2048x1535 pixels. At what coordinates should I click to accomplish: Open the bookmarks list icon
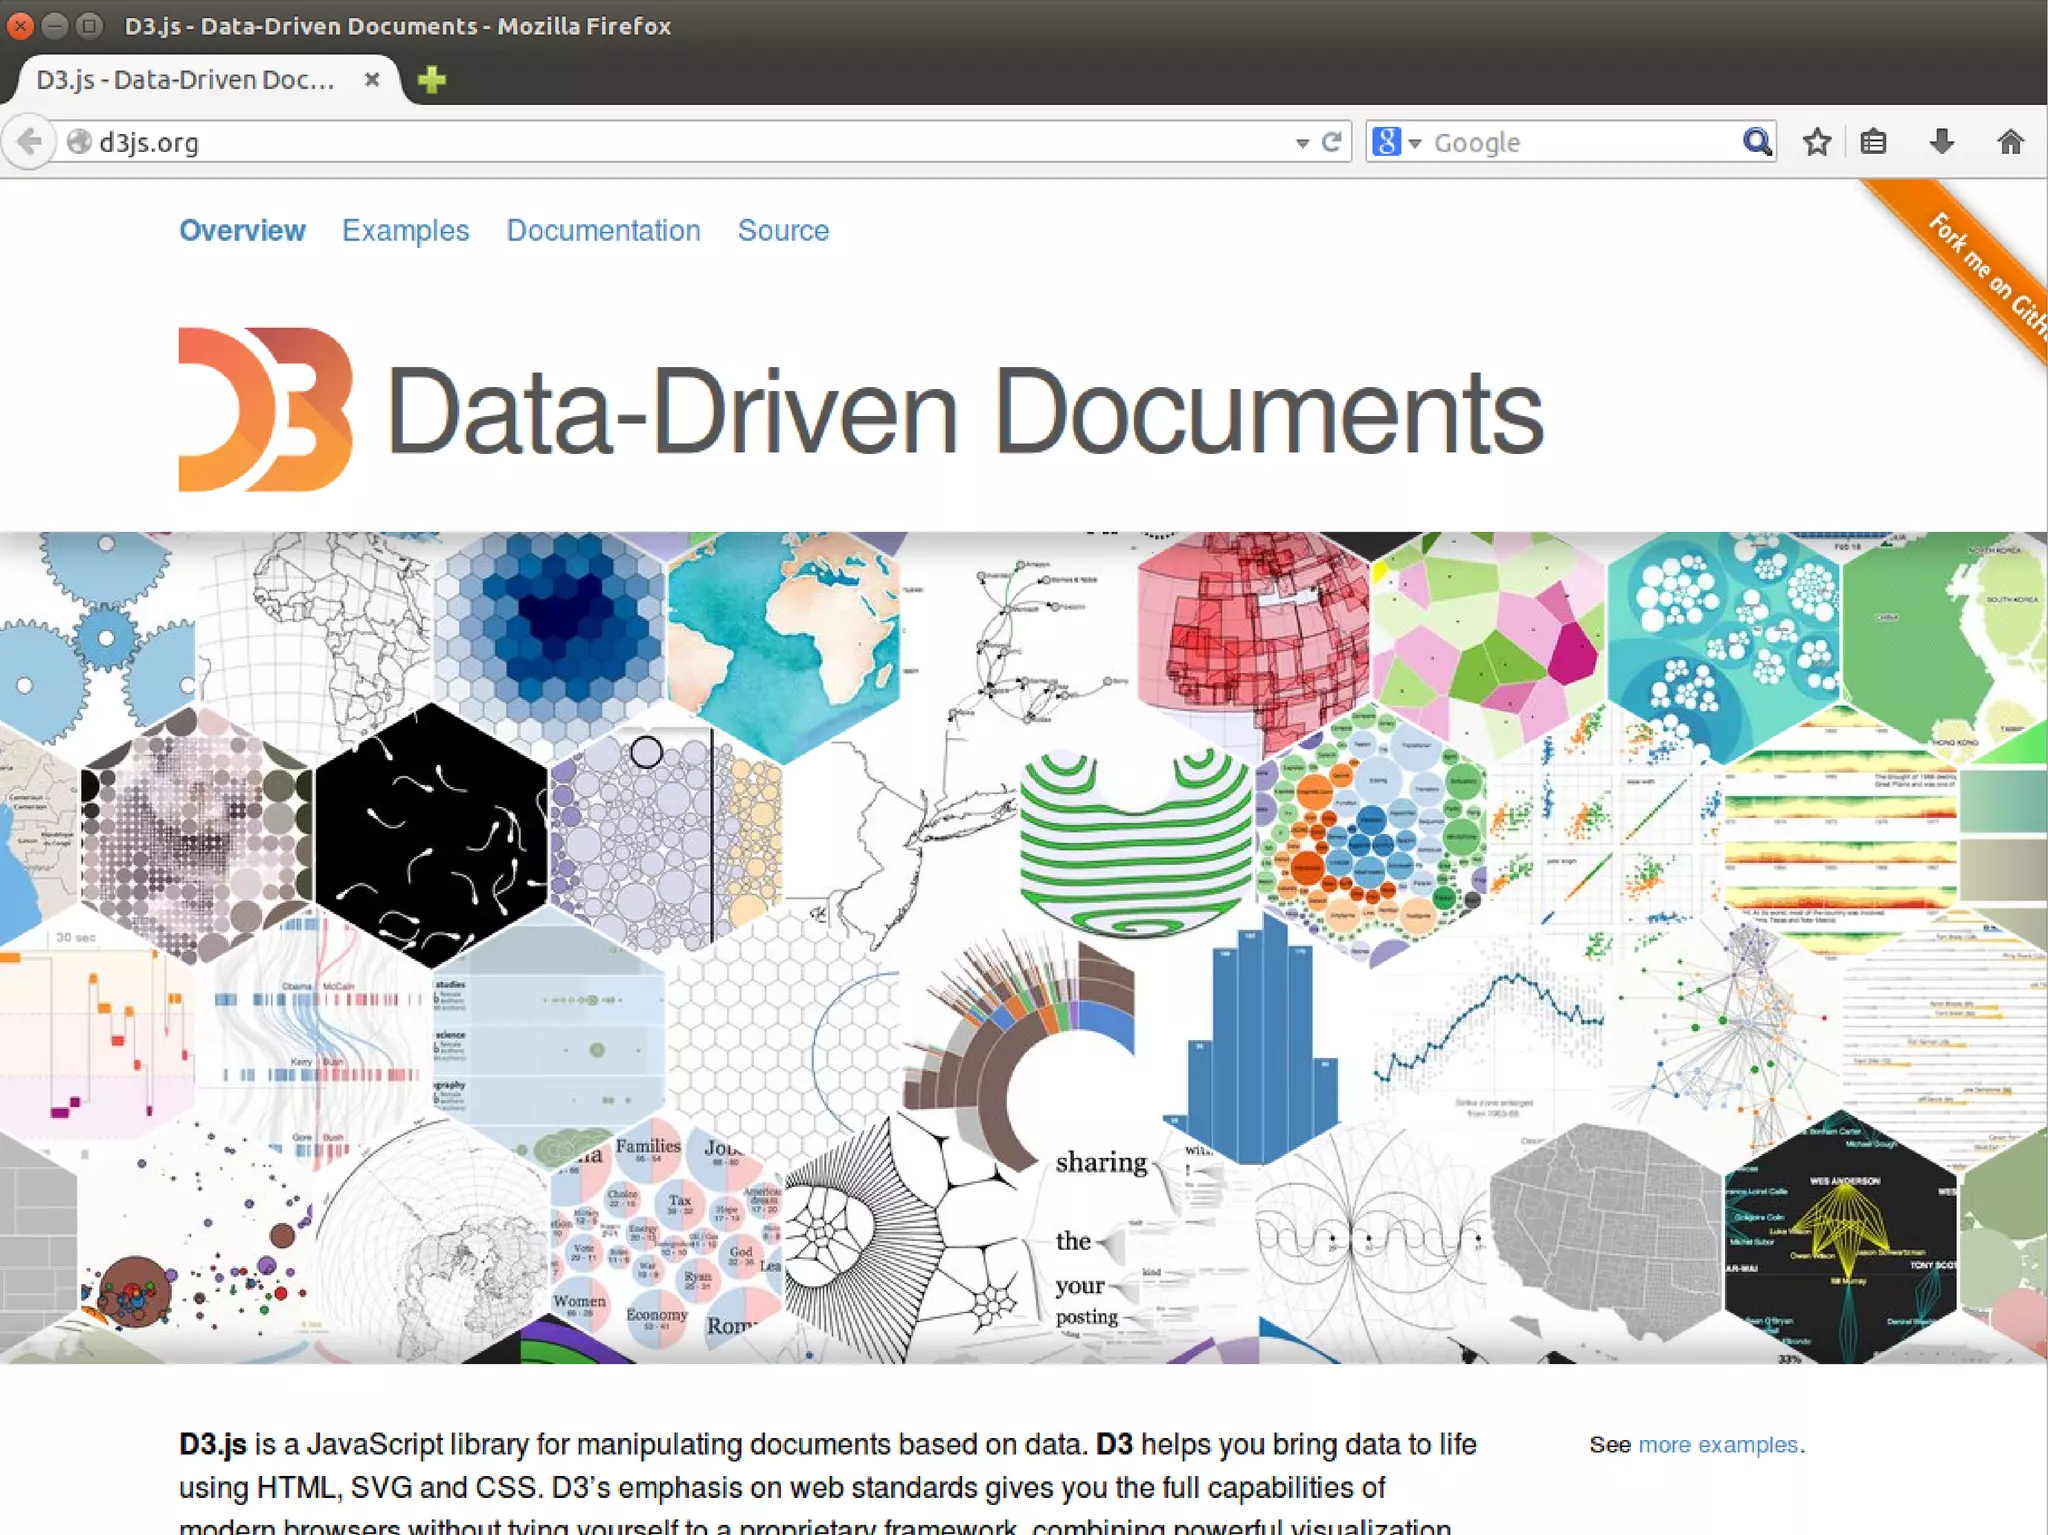coord(1873,142)
